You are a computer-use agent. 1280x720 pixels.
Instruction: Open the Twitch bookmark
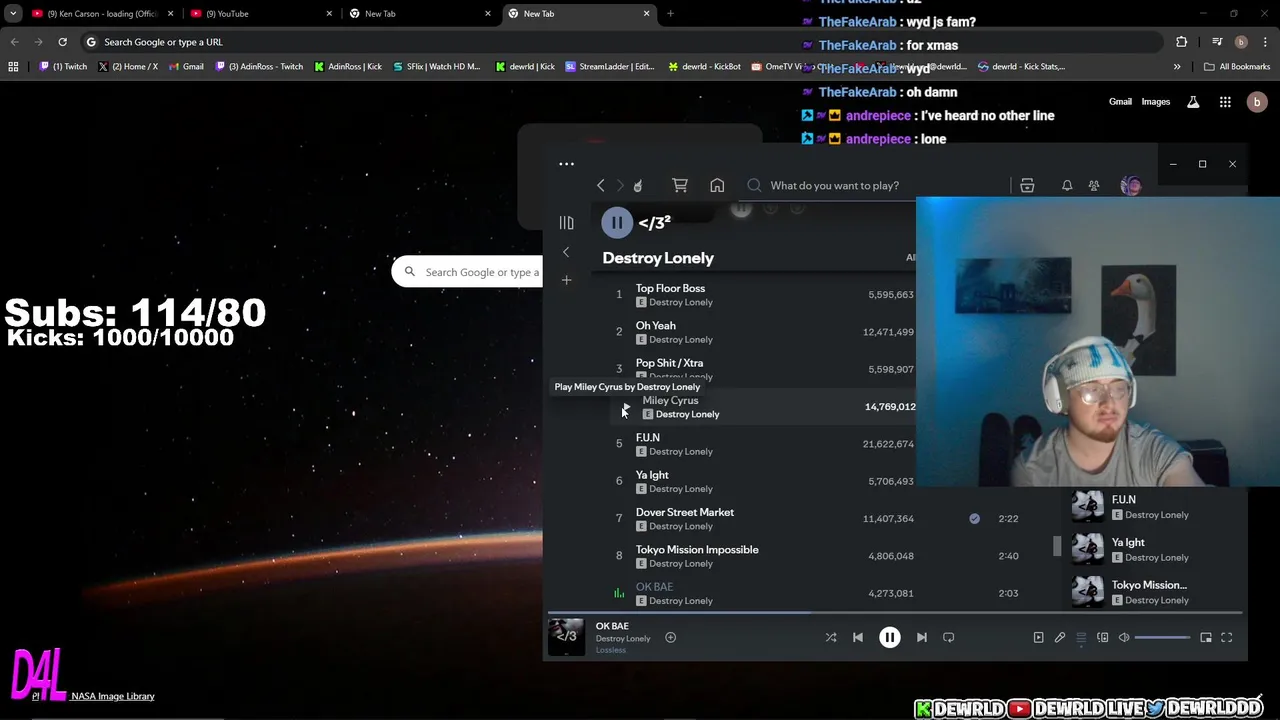pyautogui.click(x=64, y=66)
